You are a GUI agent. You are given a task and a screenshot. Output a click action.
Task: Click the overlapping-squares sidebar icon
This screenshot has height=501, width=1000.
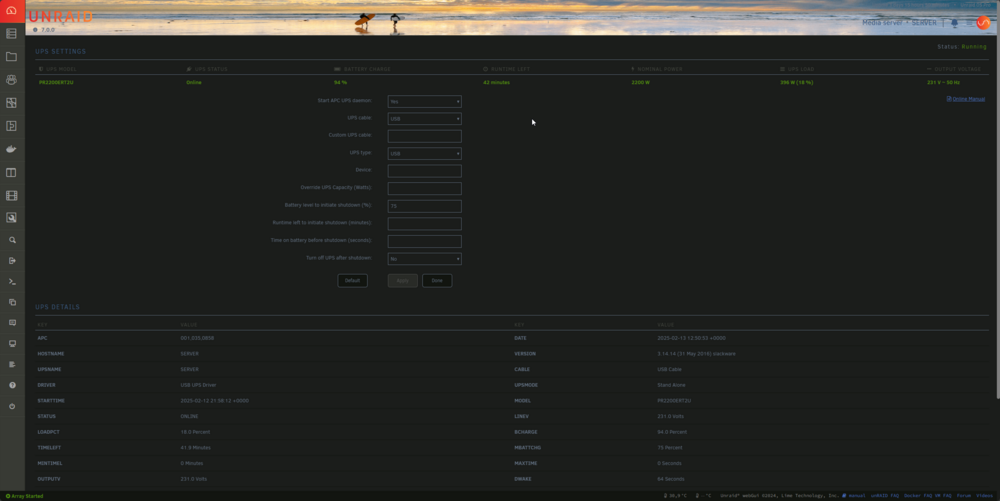(x=12, y=302)
